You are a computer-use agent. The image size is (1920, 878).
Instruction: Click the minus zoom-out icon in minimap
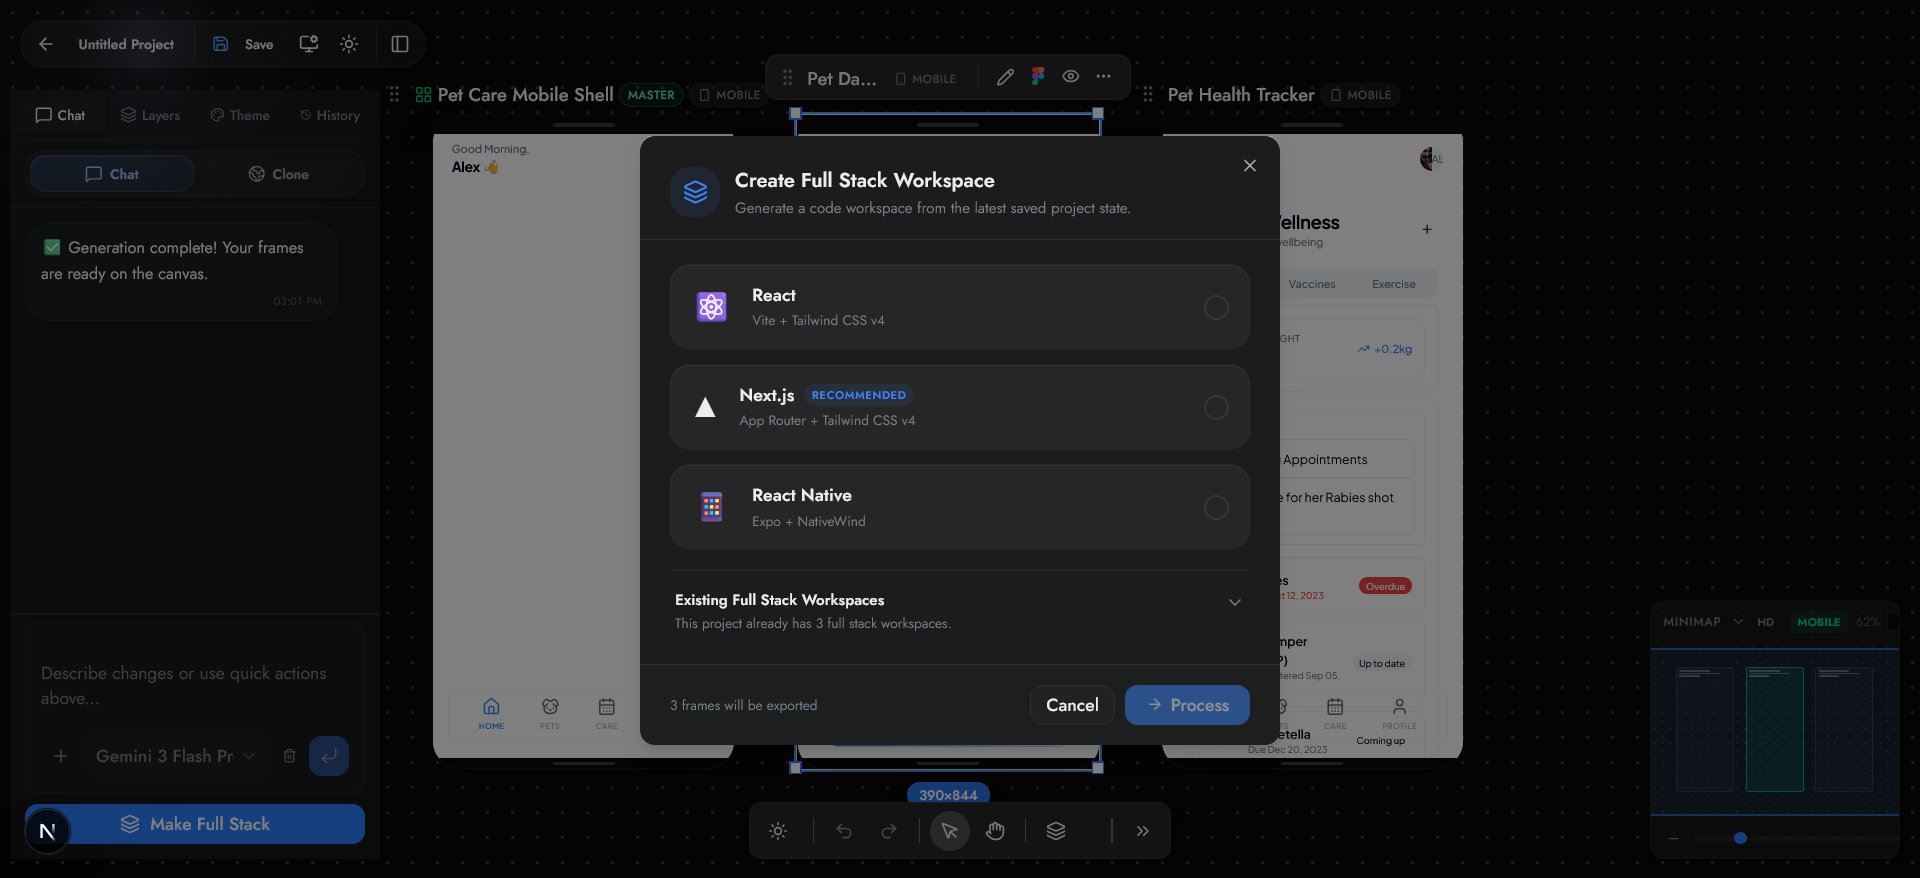click(x=1673, y=838)
